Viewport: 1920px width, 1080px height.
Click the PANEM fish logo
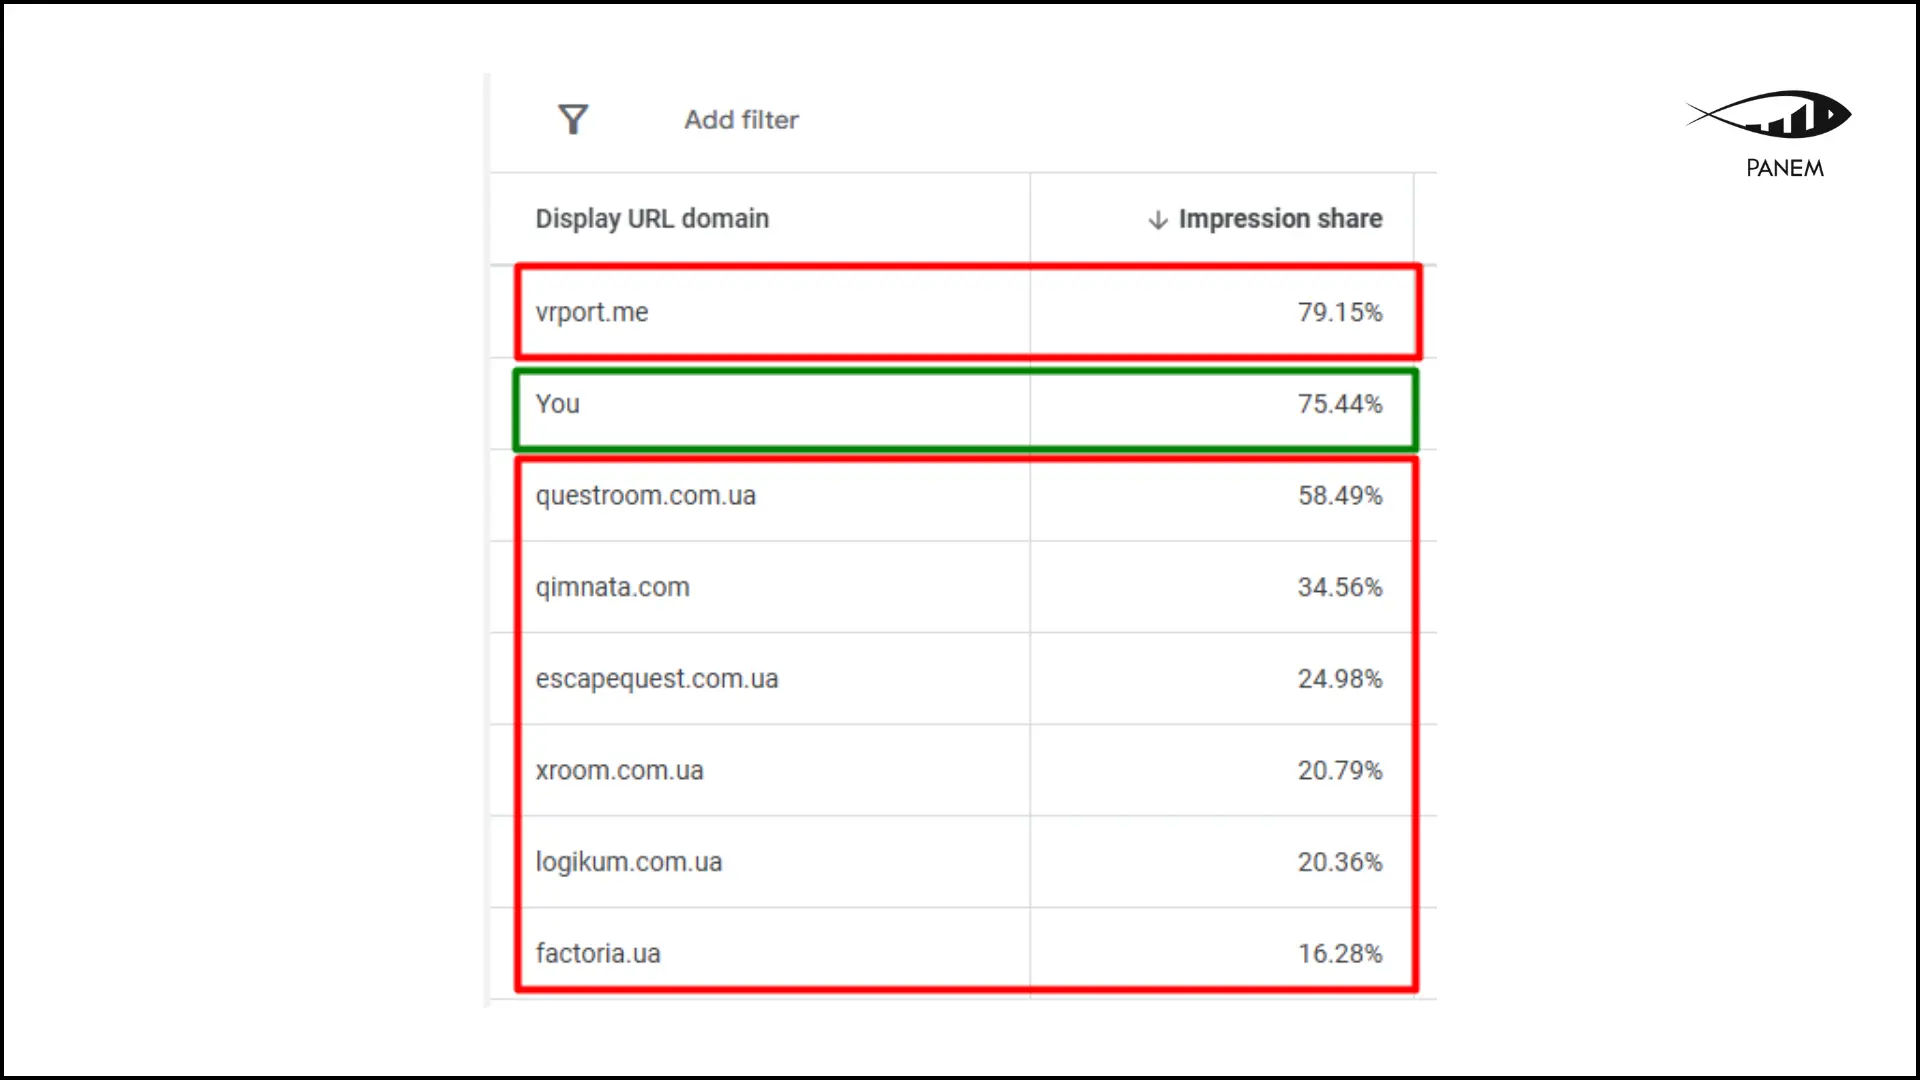(1769, 114)
